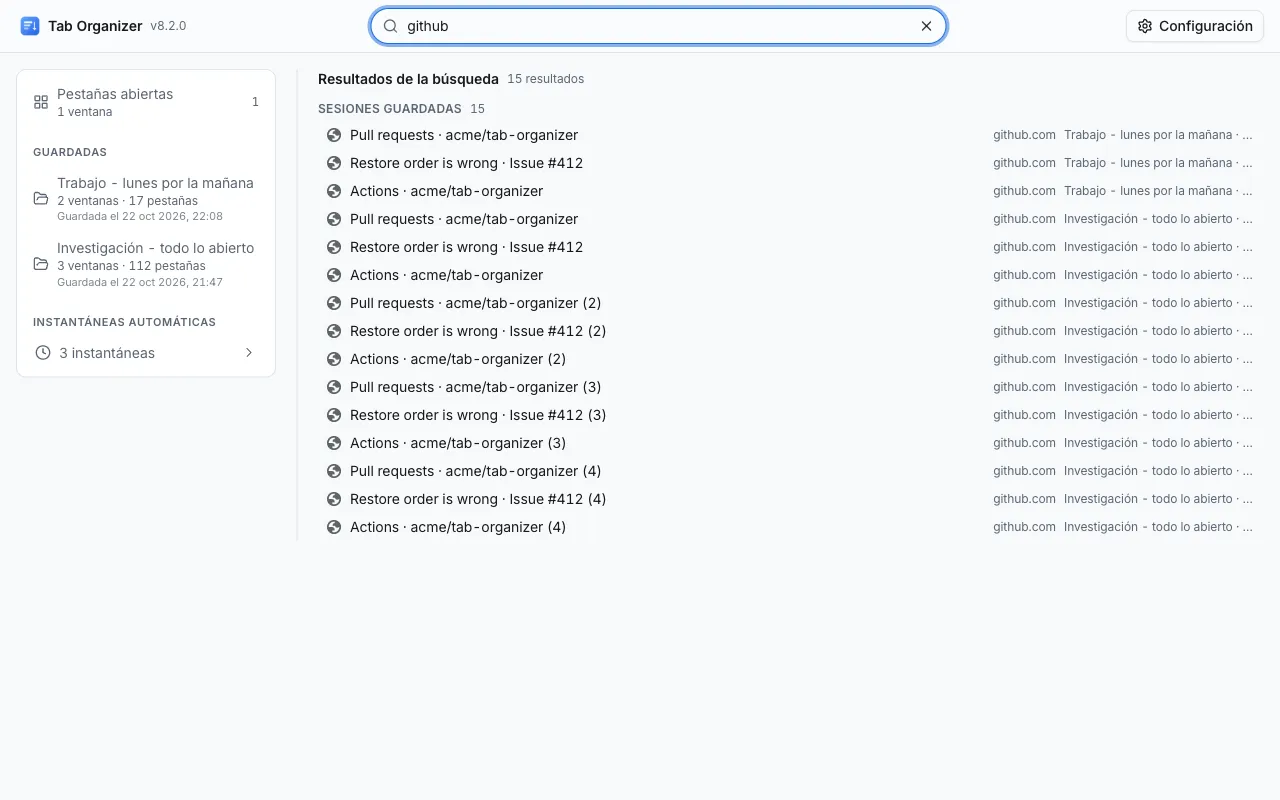This screenshot has width=1280, height=800.
Task: Open unnumbered Pull requests result from Investigación
Action: point(789,219)
